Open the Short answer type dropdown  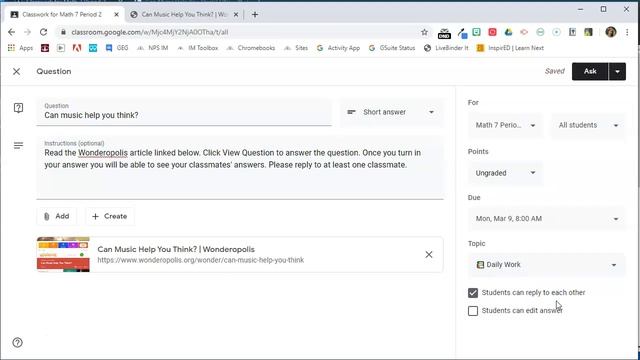click(391, 112)
